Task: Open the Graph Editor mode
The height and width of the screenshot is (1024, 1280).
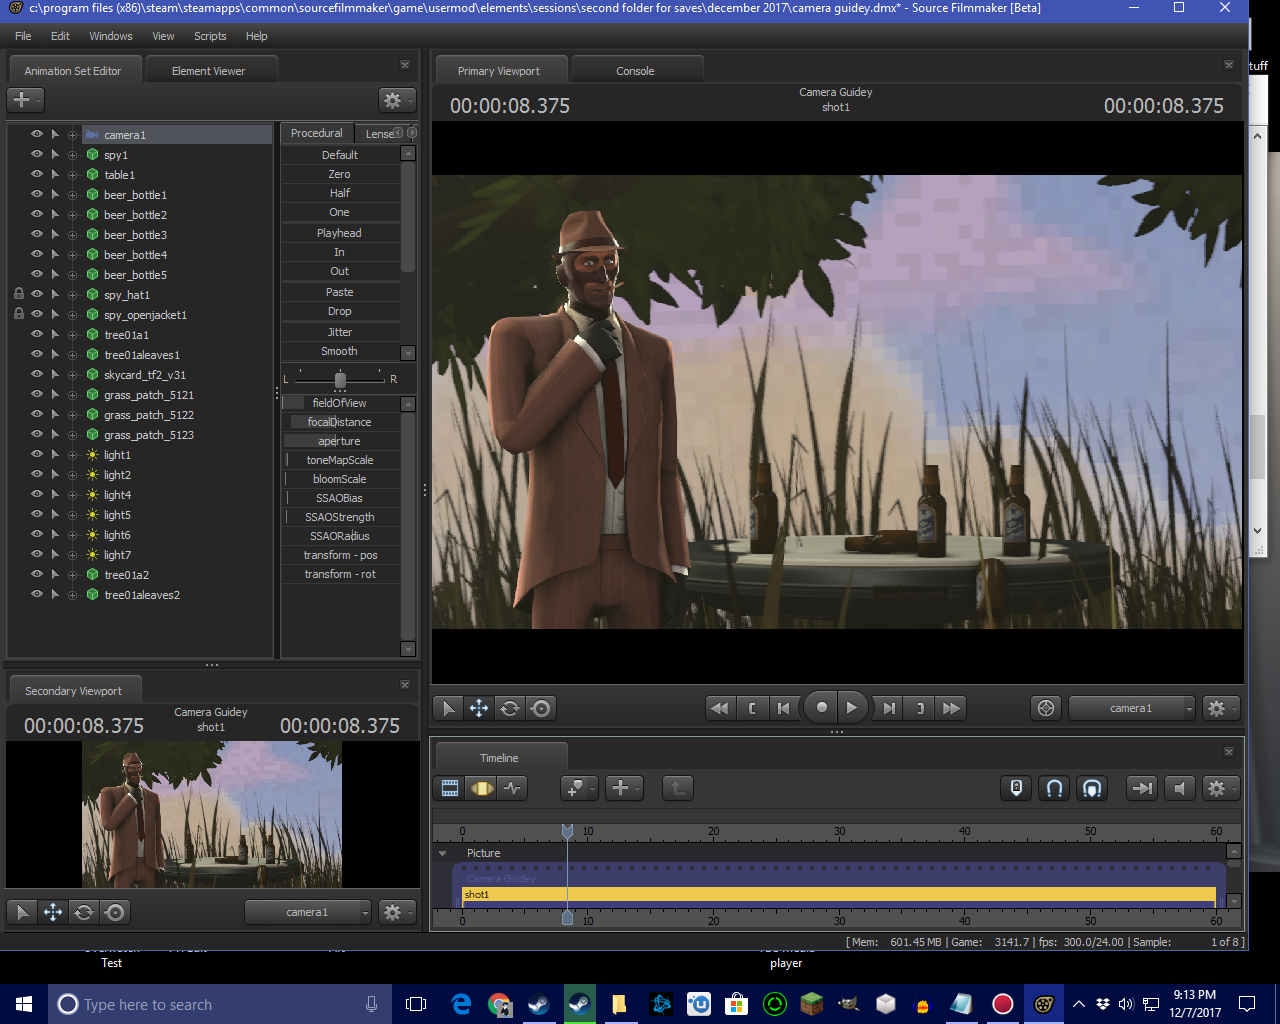Action: (x=513, y=788)
